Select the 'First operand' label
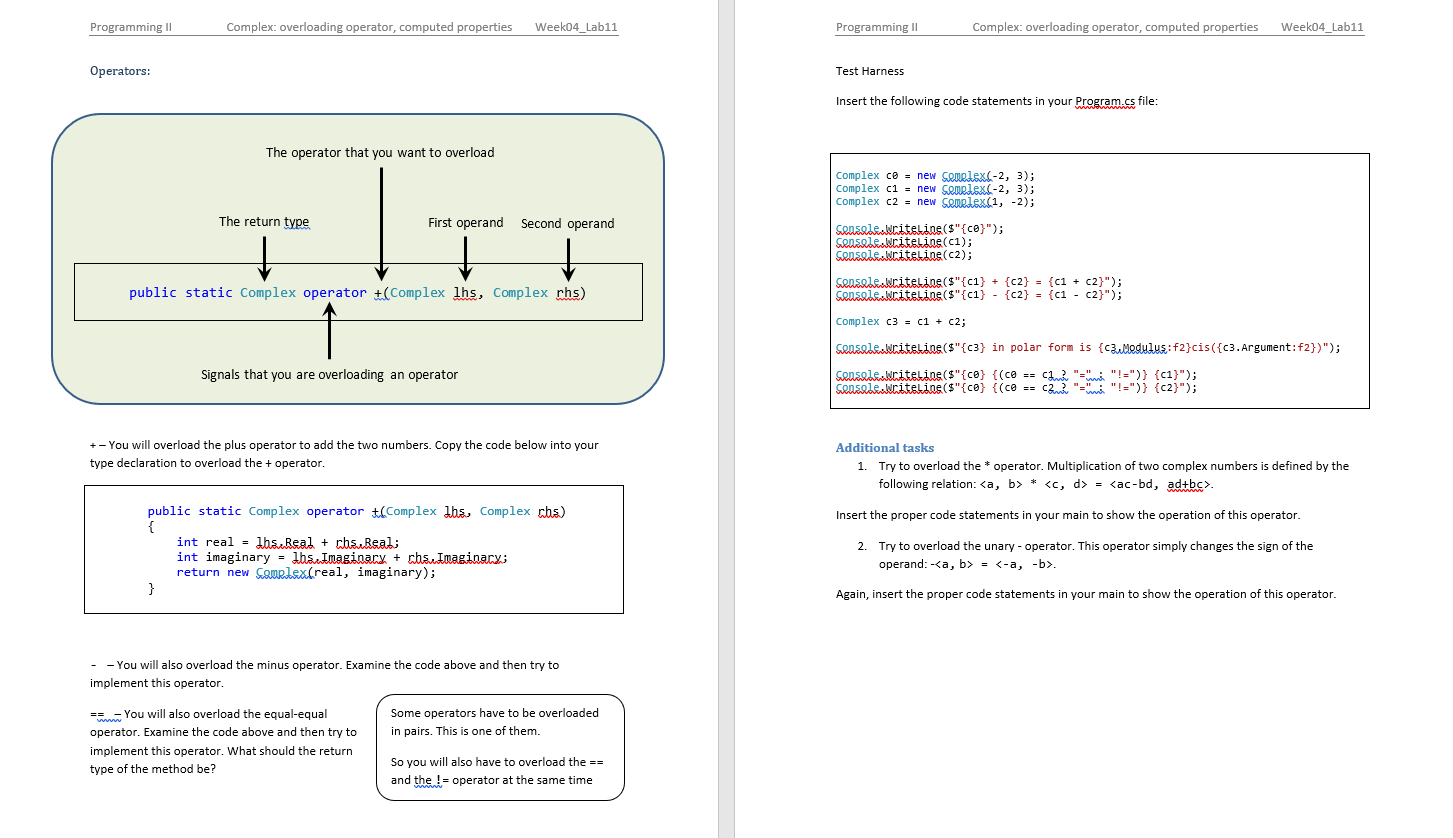This screenshot has width=1453, height=838. point(466,223)
